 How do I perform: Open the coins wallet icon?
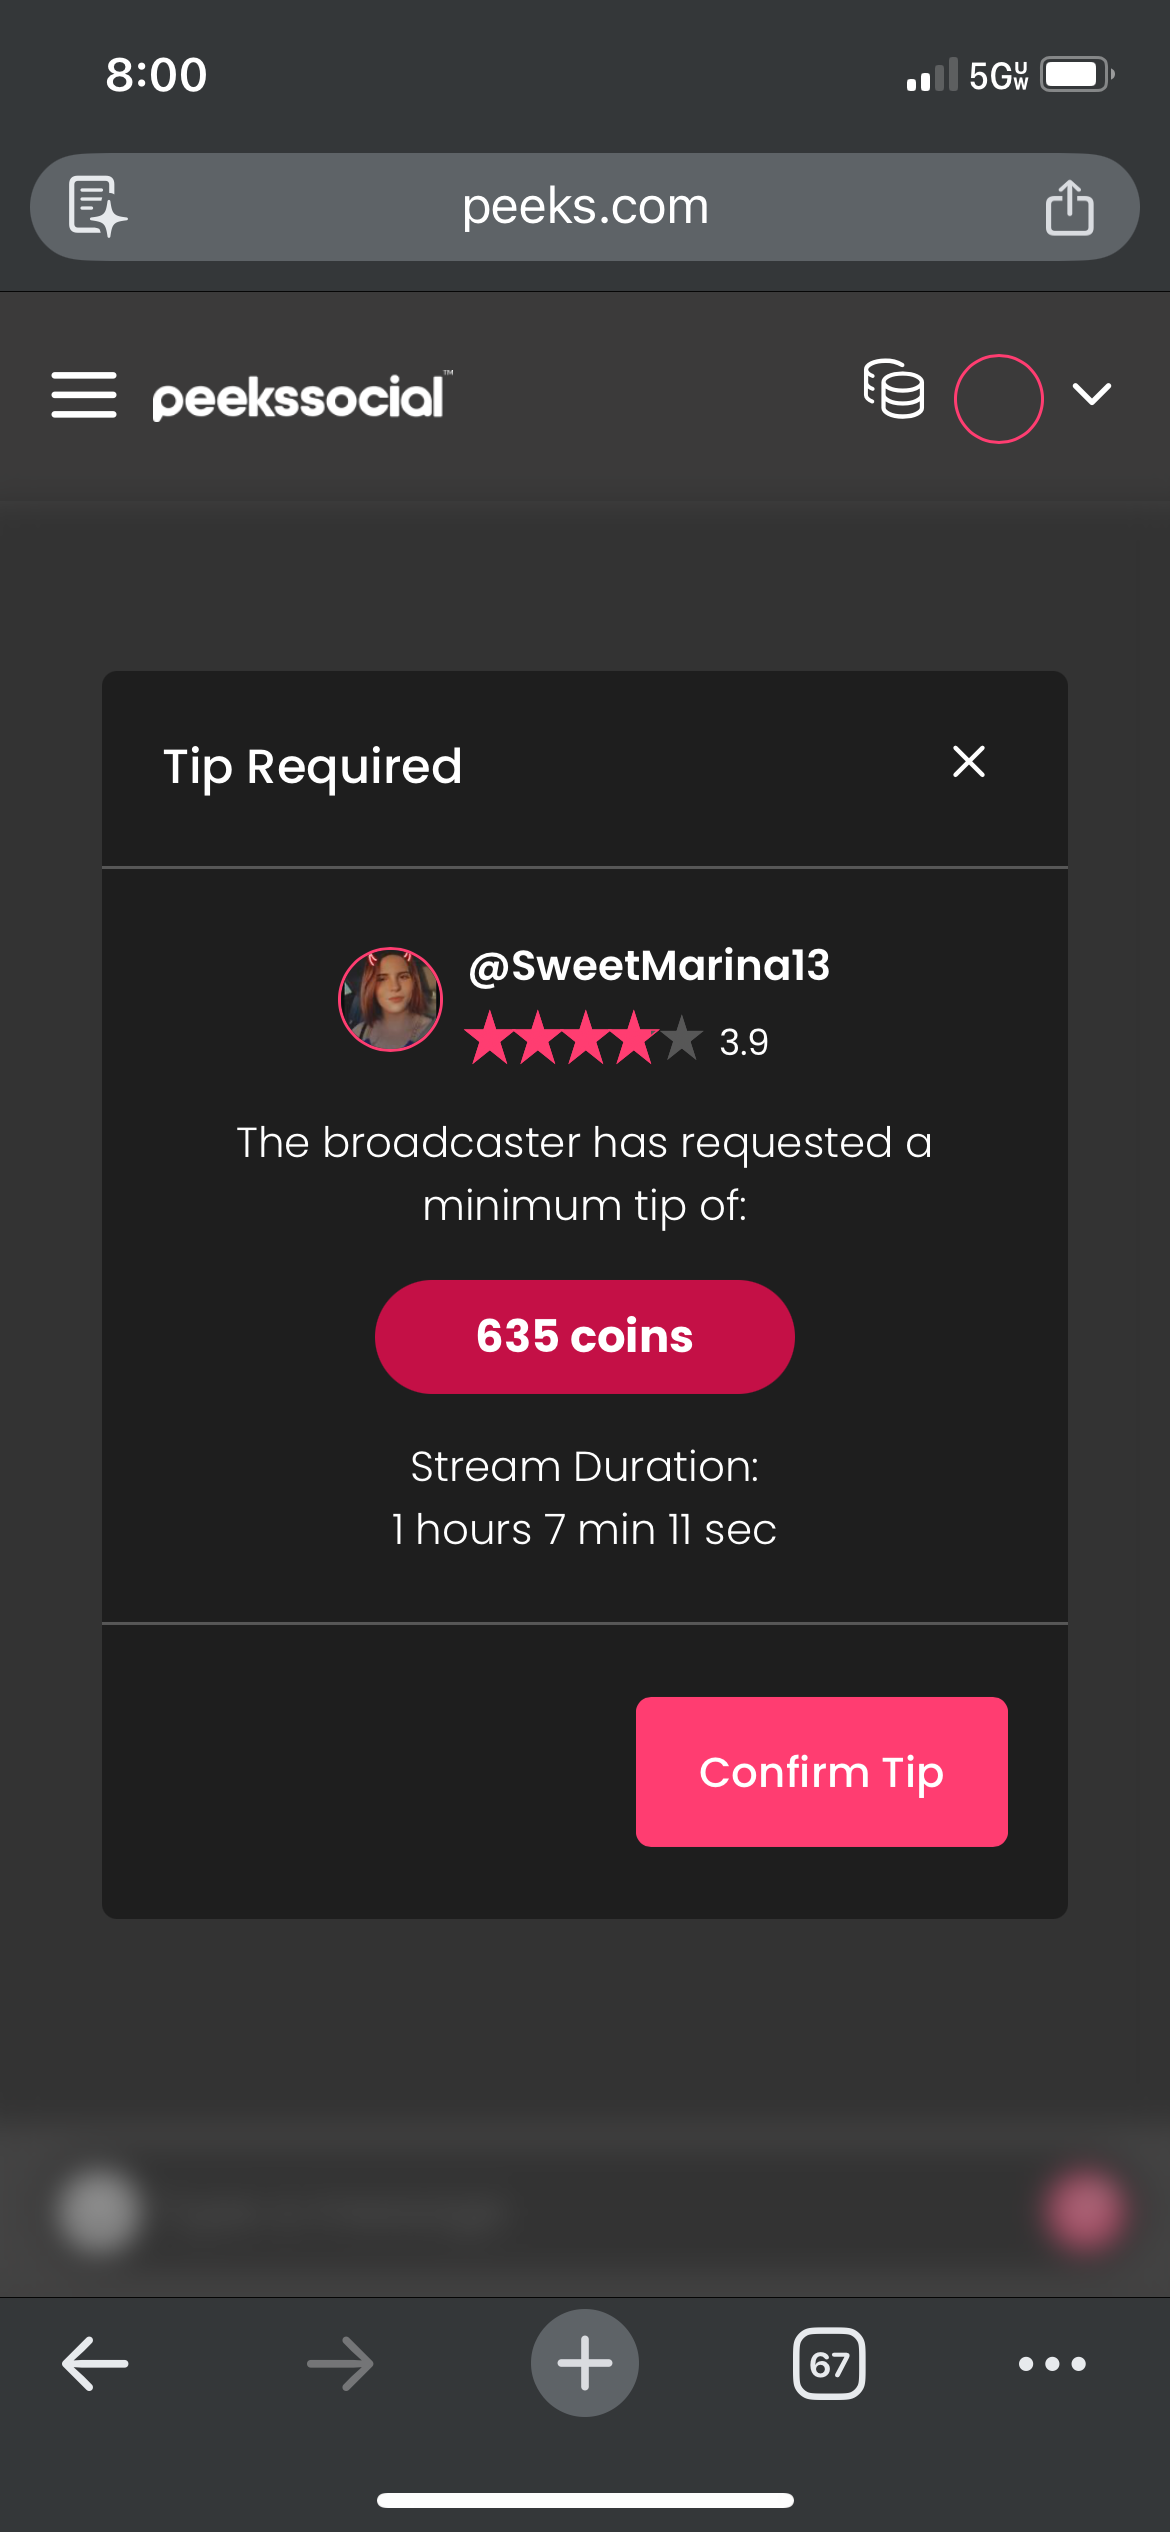(x=894, y=390)
